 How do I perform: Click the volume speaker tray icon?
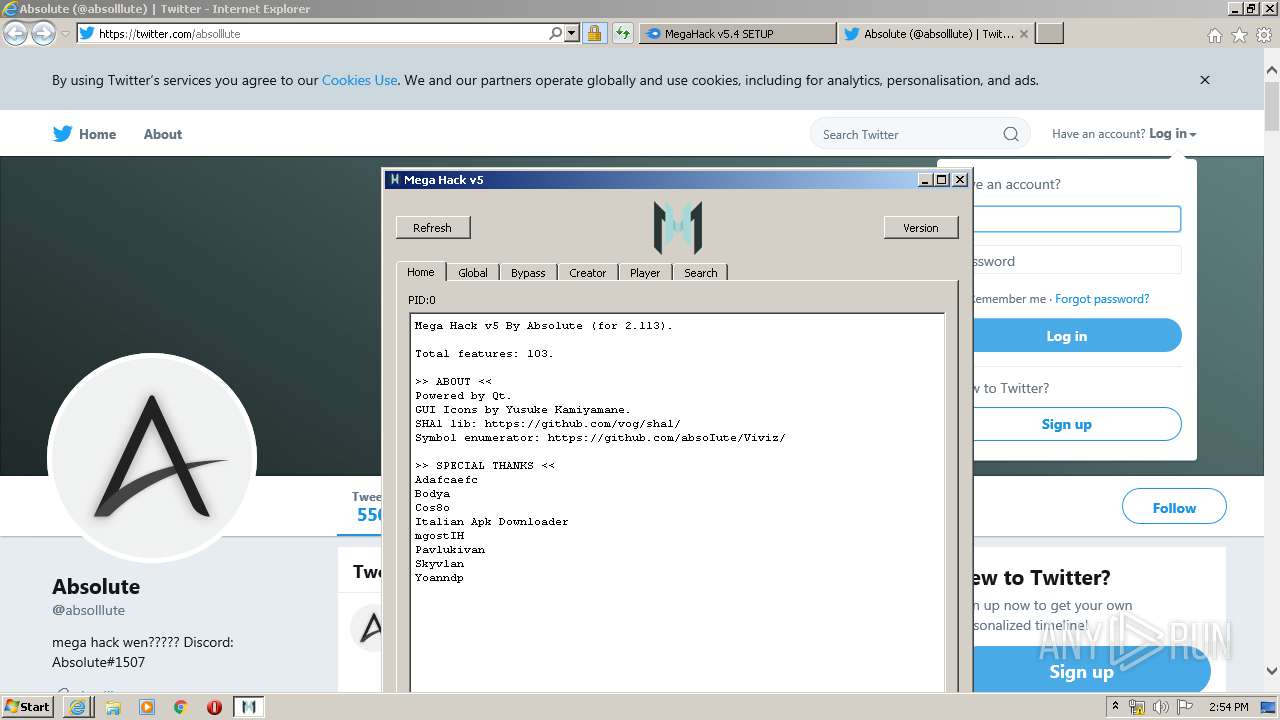pos(1160,707)
